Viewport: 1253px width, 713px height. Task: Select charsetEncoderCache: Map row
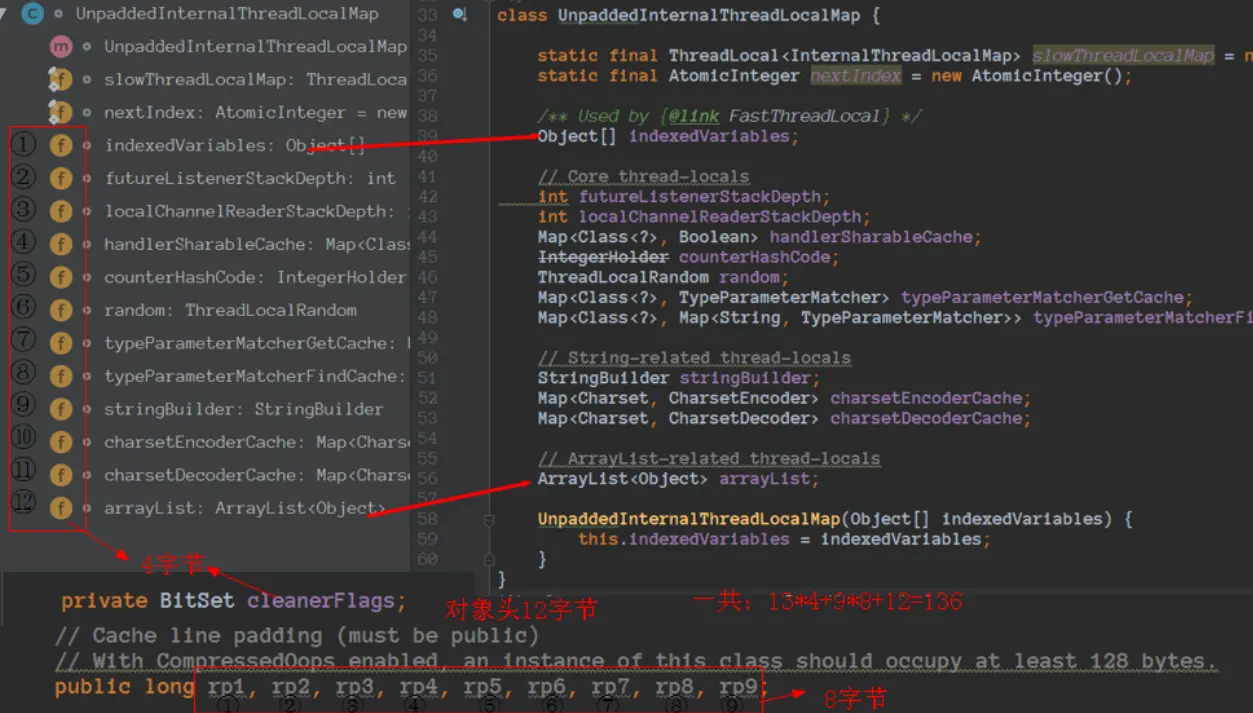pos(255,442)
